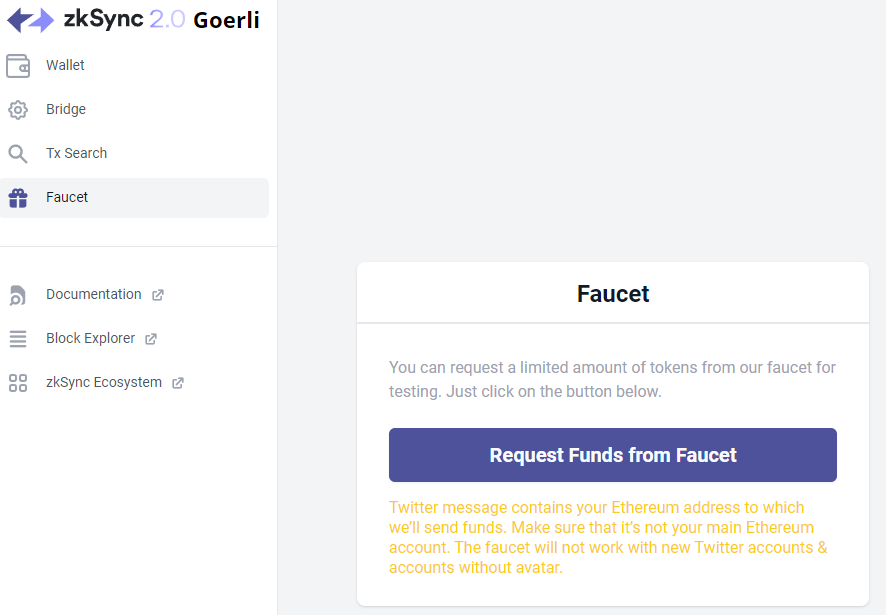Click the Tx Search magnifier icon
Screen dimensions: 886x615
18,154
